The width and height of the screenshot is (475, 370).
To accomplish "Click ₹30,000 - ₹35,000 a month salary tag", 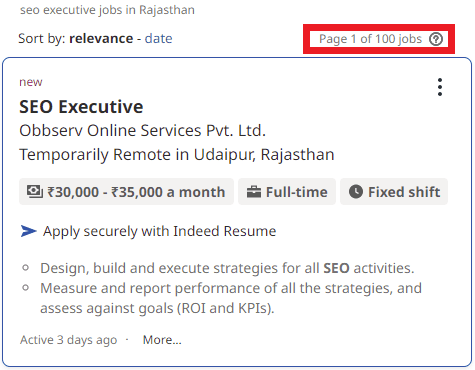I will tap(126, 192).
